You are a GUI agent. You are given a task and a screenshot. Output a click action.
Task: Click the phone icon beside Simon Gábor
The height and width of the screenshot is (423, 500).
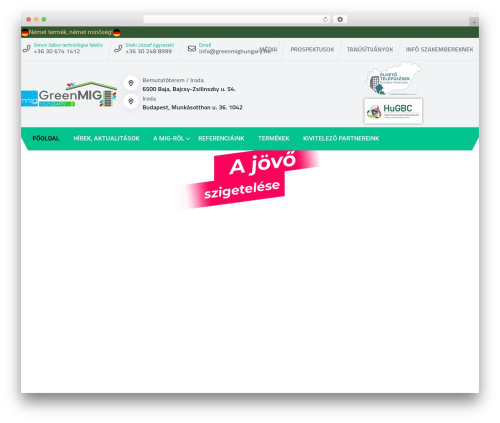coord(27,49)
